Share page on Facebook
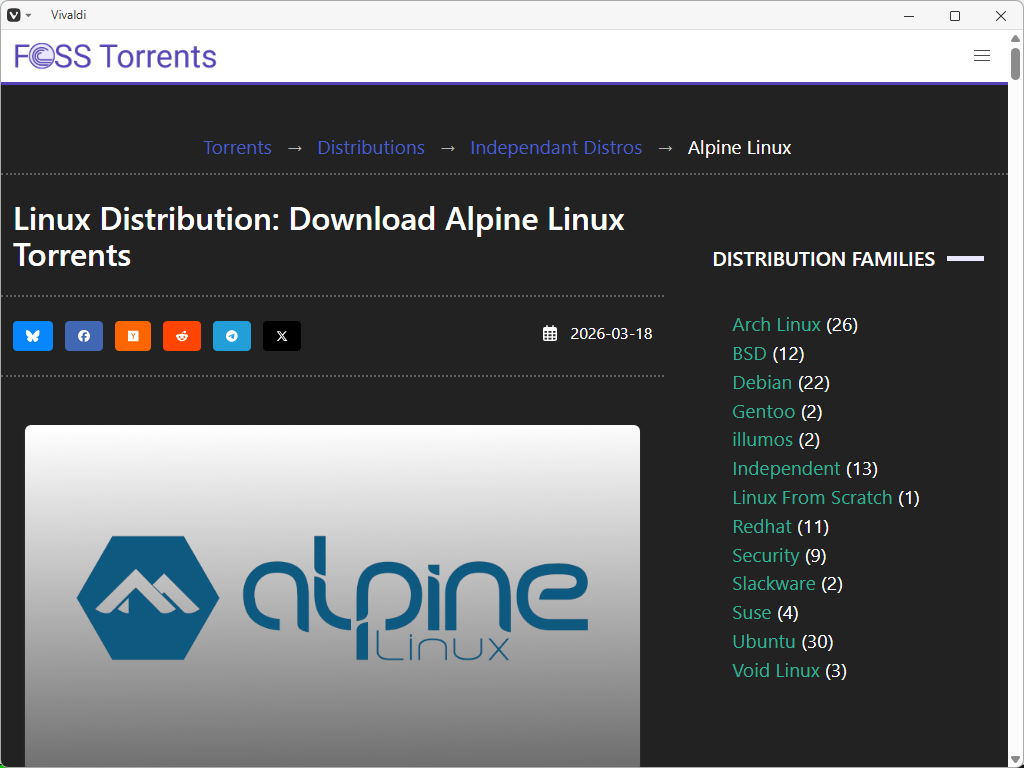Image resolution: width=1024 pixels, height=768 pixels. [x=84, y=336]
